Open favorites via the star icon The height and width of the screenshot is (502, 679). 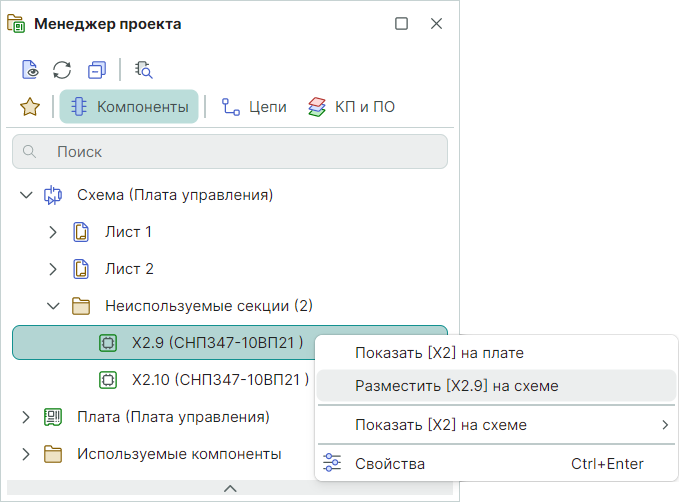(30, 107)
